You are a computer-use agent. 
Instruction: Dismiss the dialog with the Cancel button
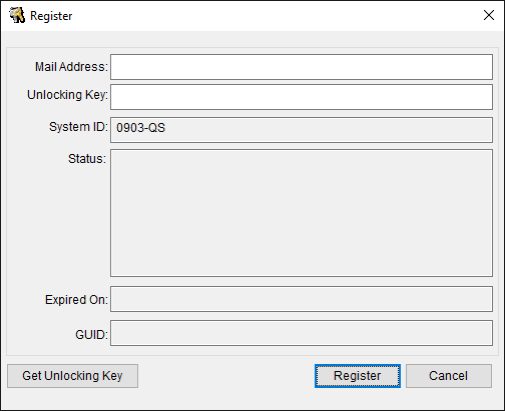tap(448, 376)
